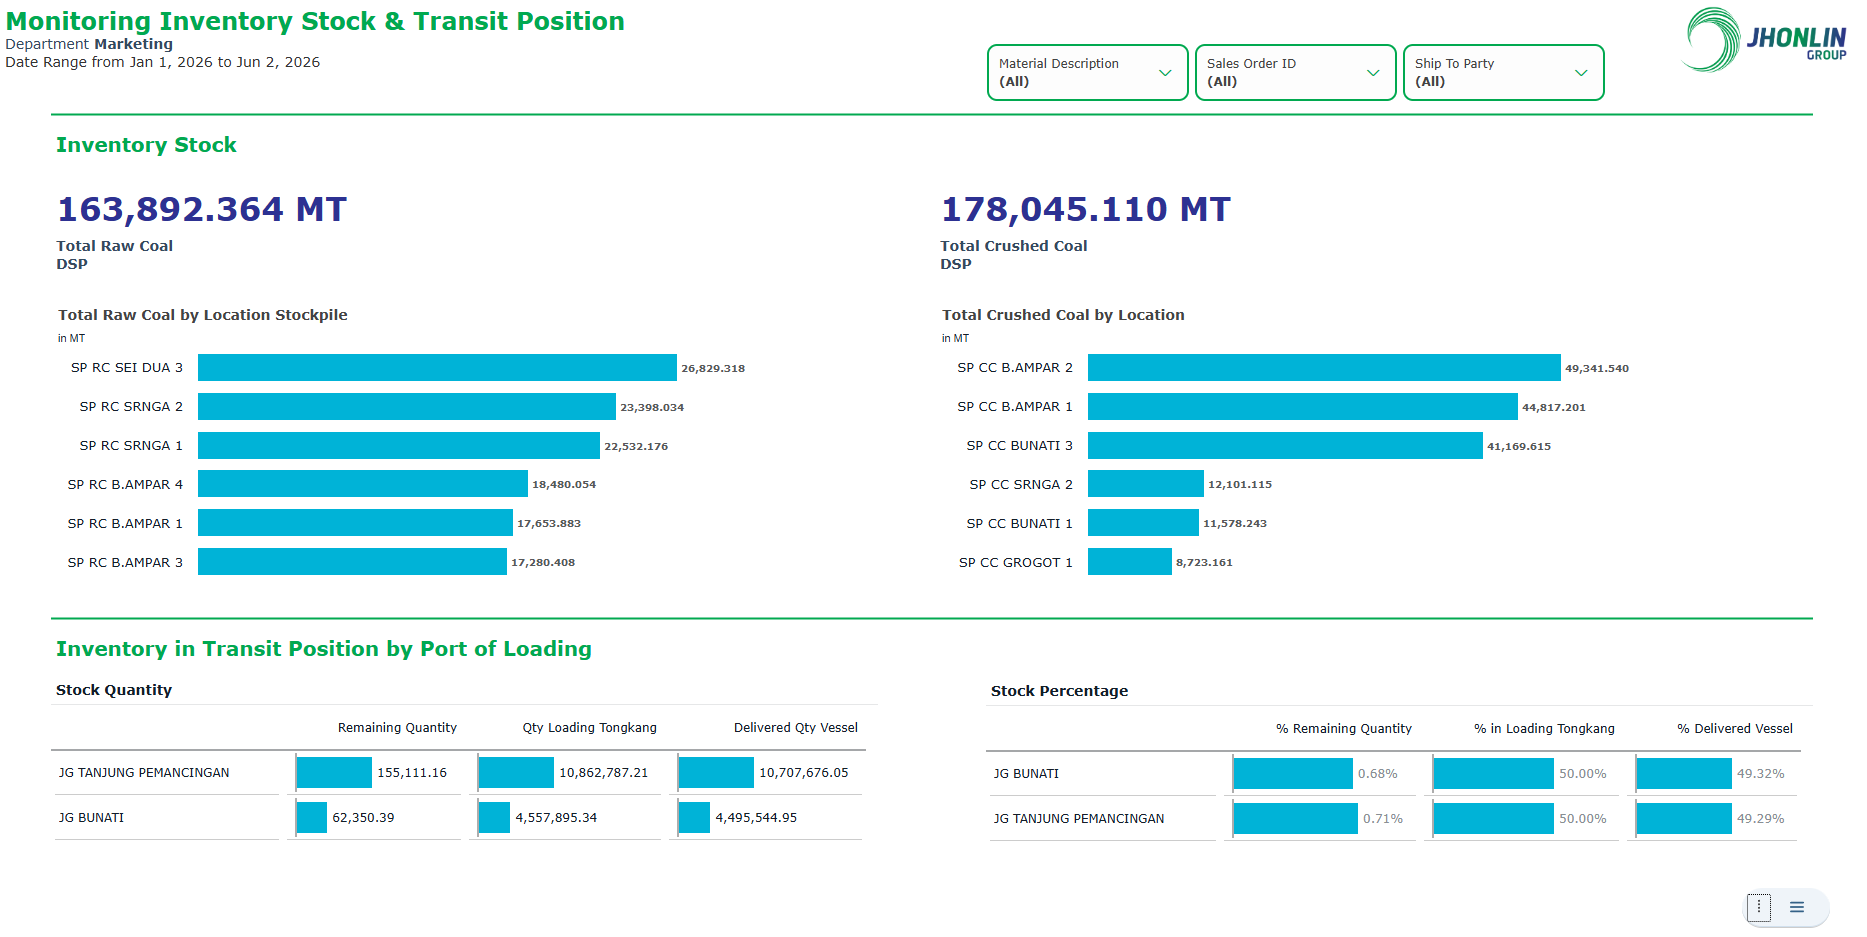Select the SP RC SEI DUA 3 bar
Image resolution: width=1867 pixels, height=937 pixels.
(437, 368)
